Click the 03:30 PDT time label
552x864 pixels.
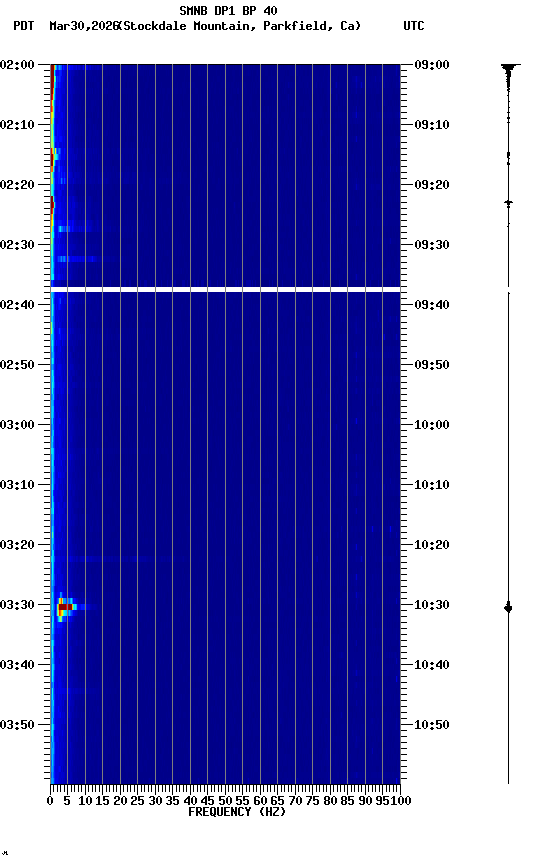17,605
